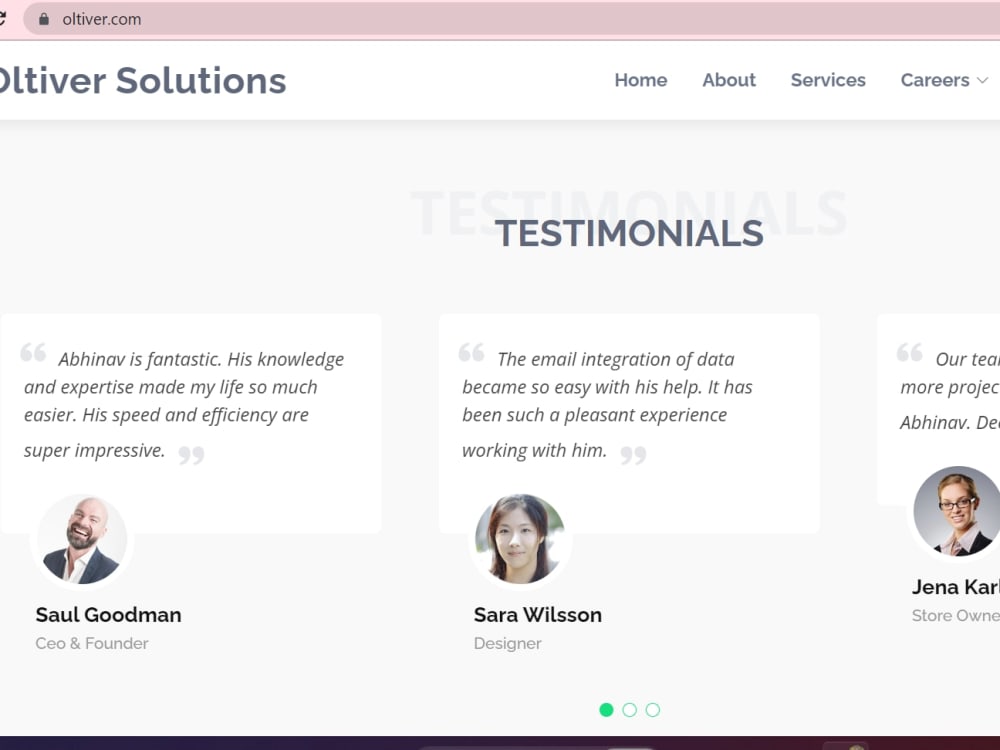Click Saul Goodman's profile photo
Screen dimensions: 1000x750
tap(82, 540)
